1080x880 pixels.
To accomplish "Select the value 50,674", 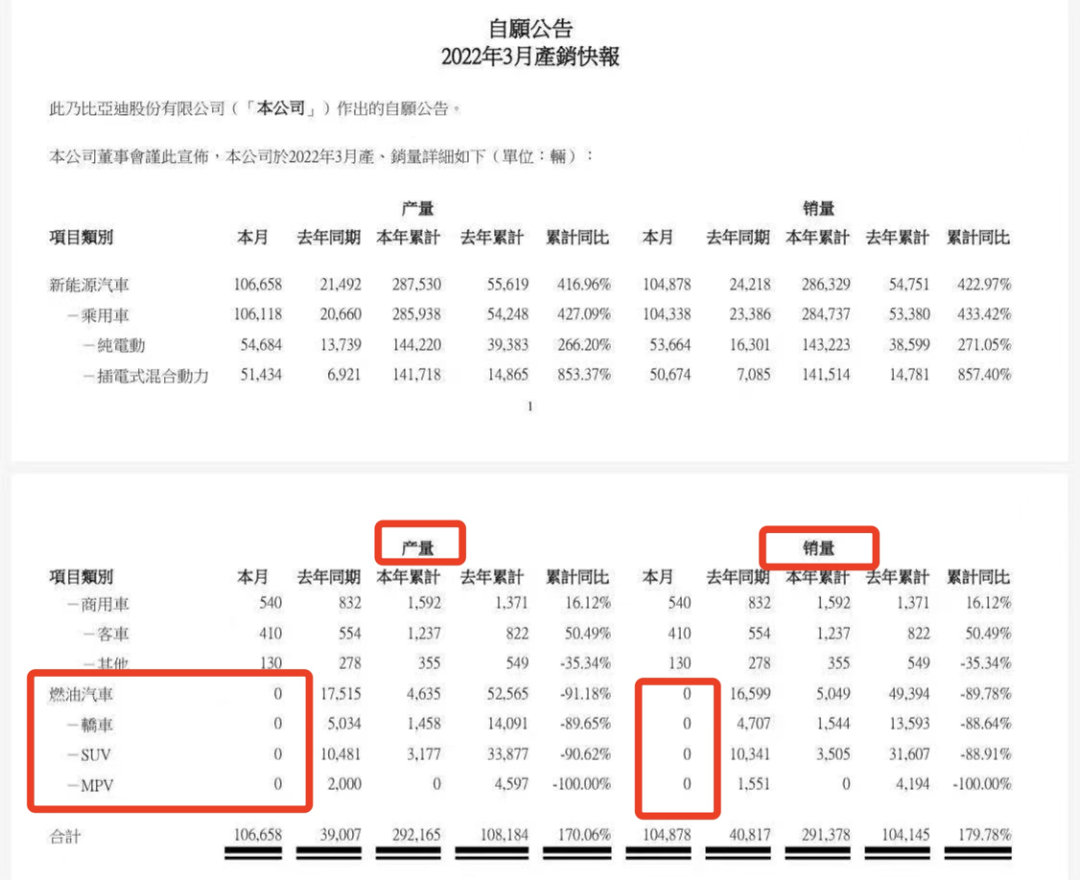I will coord(670,375).
